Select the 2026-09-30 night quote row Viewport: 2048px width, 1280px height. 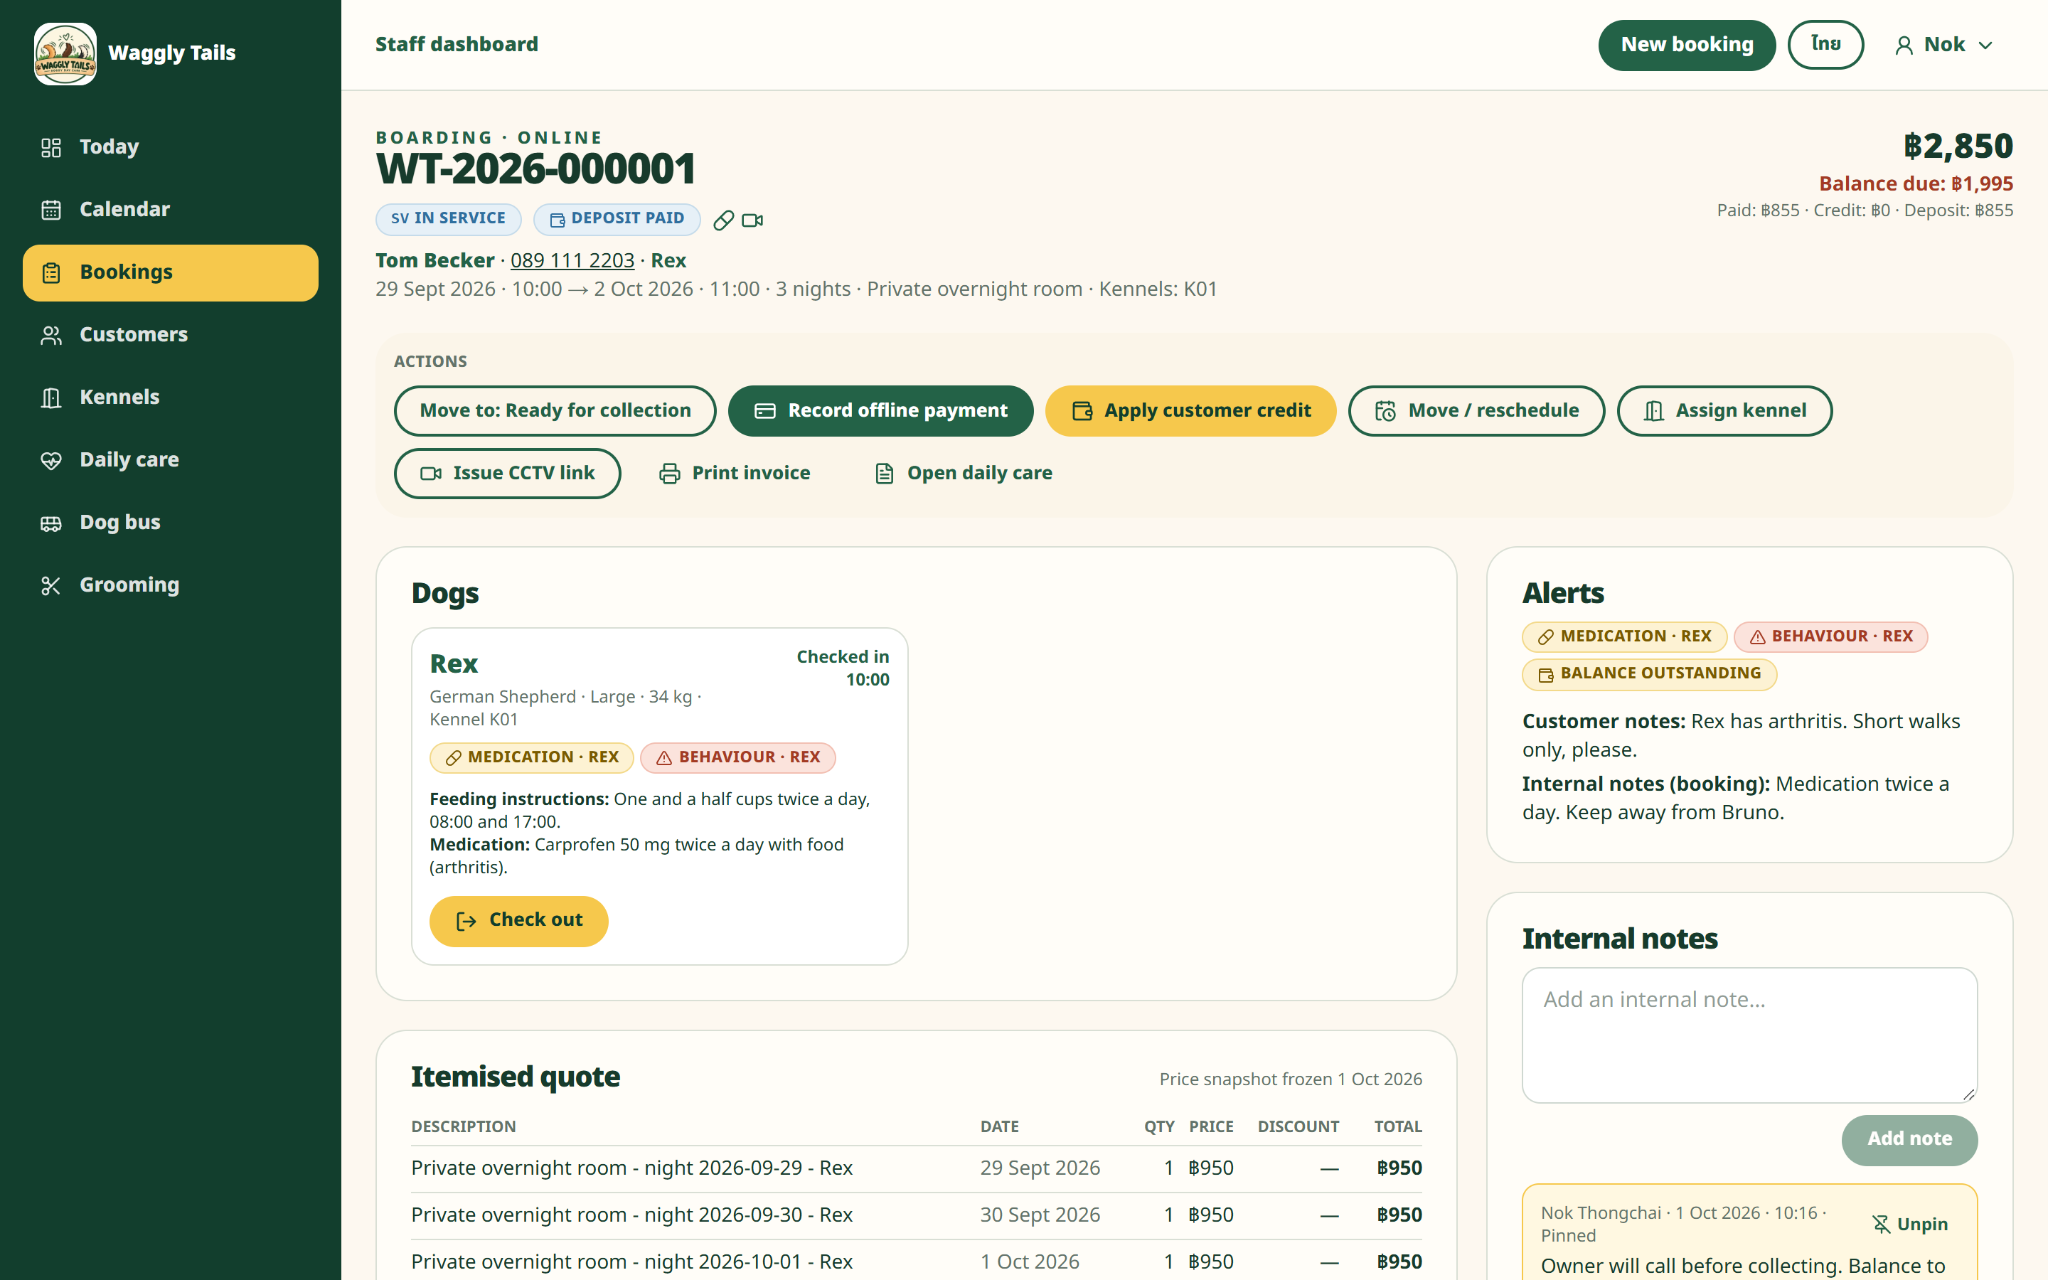916,1216
